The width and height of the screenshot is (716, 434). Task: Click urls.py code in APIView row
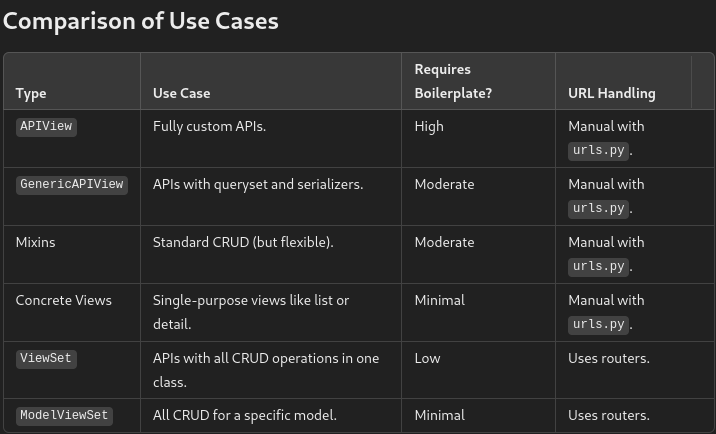599,151
